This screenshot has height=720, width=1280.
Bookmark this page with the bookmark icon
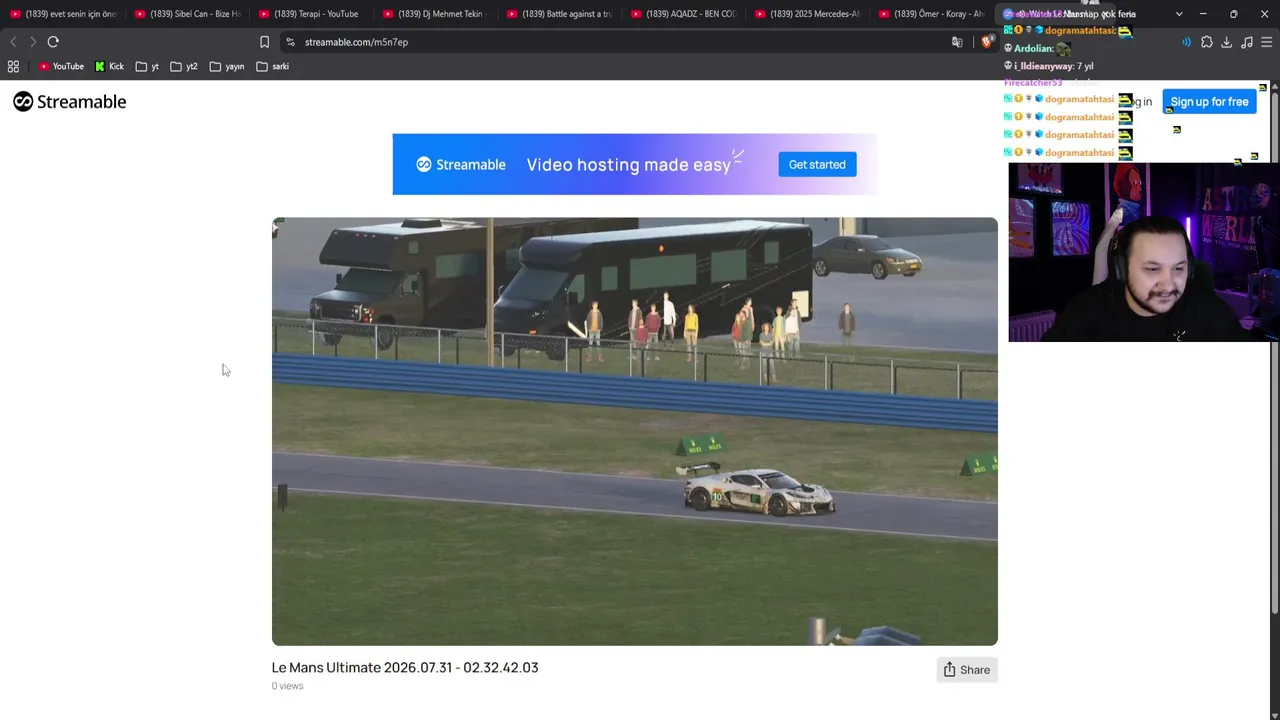(264, 42)
